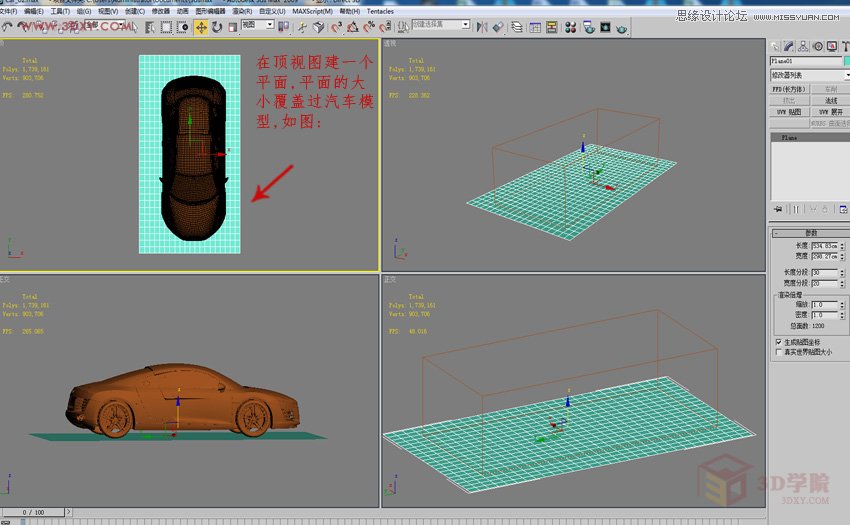Image resolution: width=850 pixels, height=525 pixels.
Task: Click the UVW 展开 modifier button
Action: click(x=830, y=112)
